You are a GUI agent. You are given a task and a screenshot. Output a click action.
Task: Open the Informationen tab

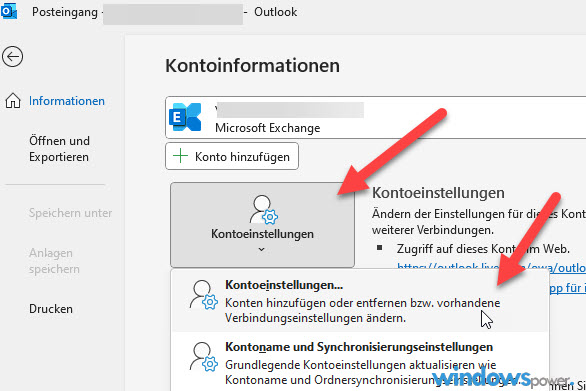pyautogui.click(x=67, y=101)
